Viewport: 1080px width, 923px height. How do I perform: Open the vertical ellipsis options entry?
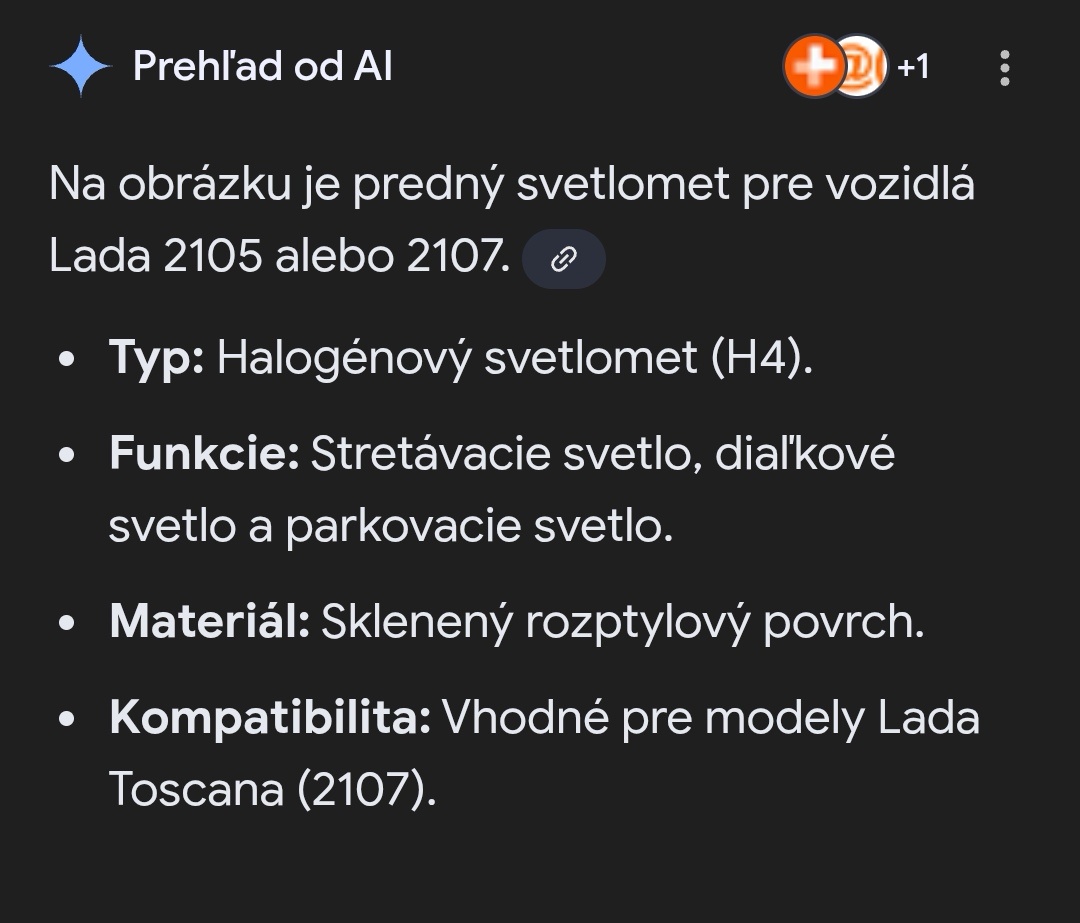click(x=1003, y=66)
